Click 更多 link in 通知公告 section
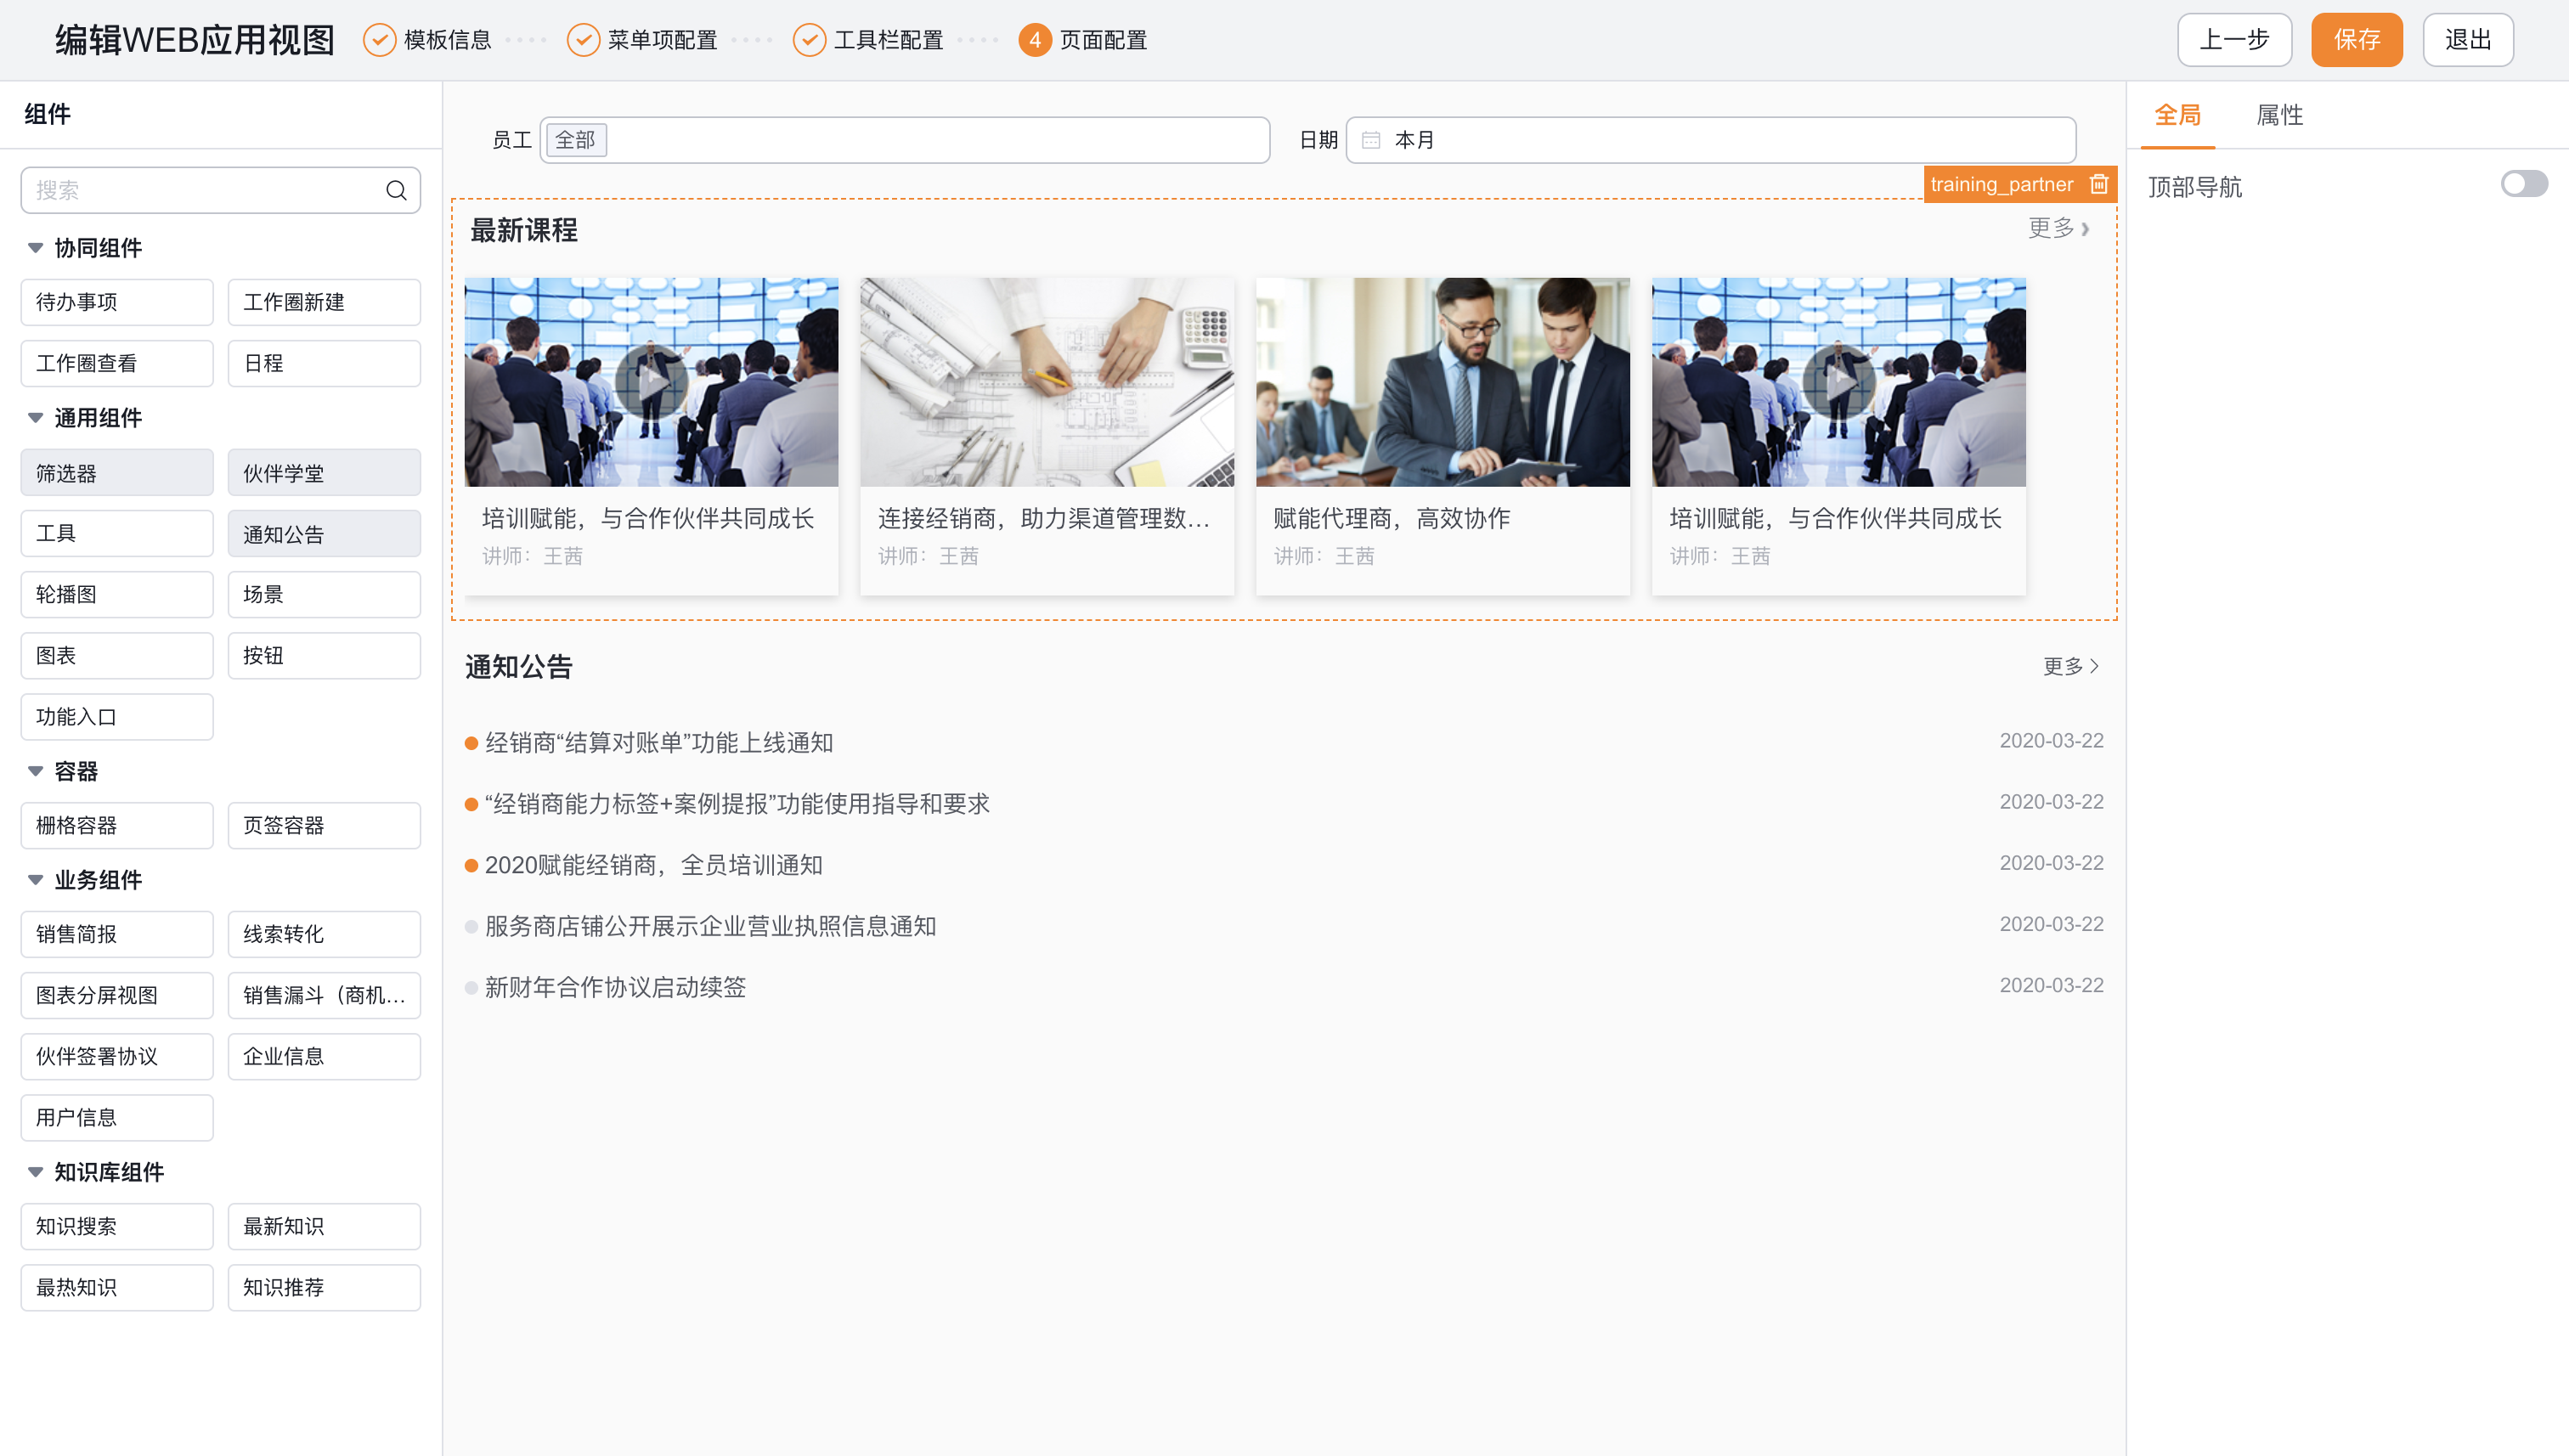Image resolution: width=2569 pixels, height=1456 pixels. click(2071, 666)
